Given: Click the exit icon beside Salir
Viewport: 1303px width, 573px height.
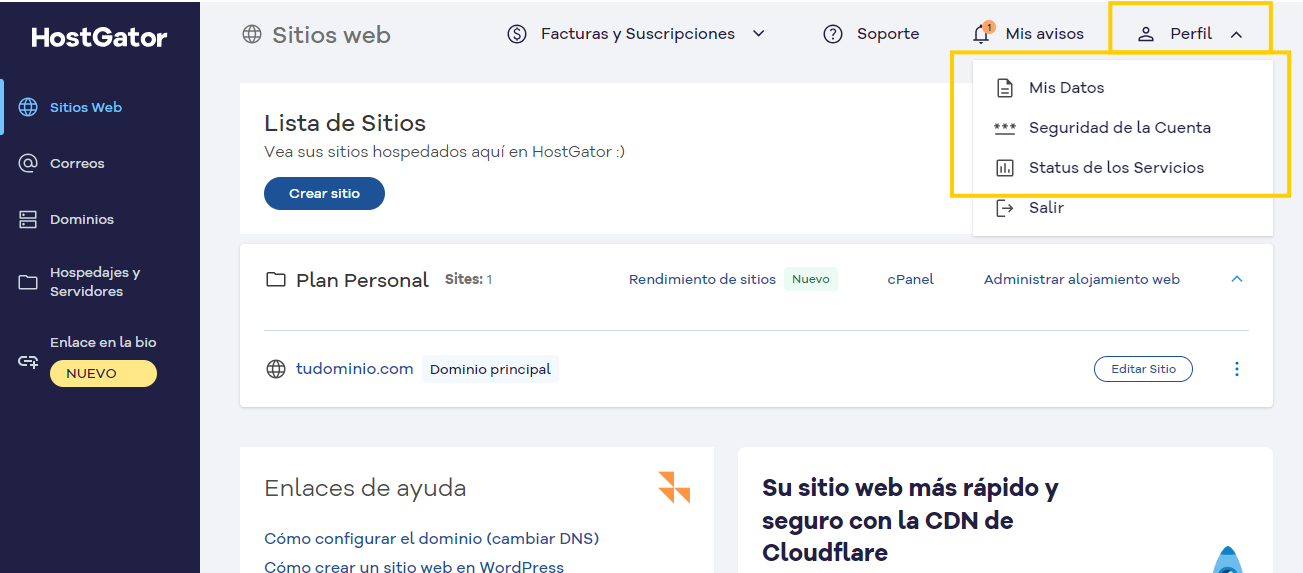Looking at the screenshot, I should click(1005, 208).
